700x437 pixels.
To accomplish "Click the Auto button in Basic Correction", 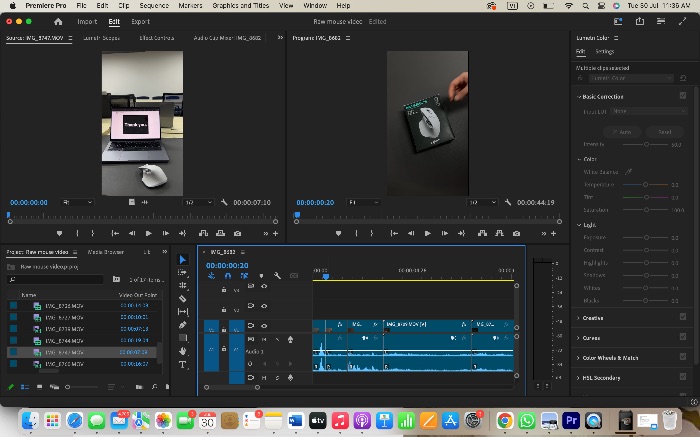I will pyautogui.click(x=622, y=132).
